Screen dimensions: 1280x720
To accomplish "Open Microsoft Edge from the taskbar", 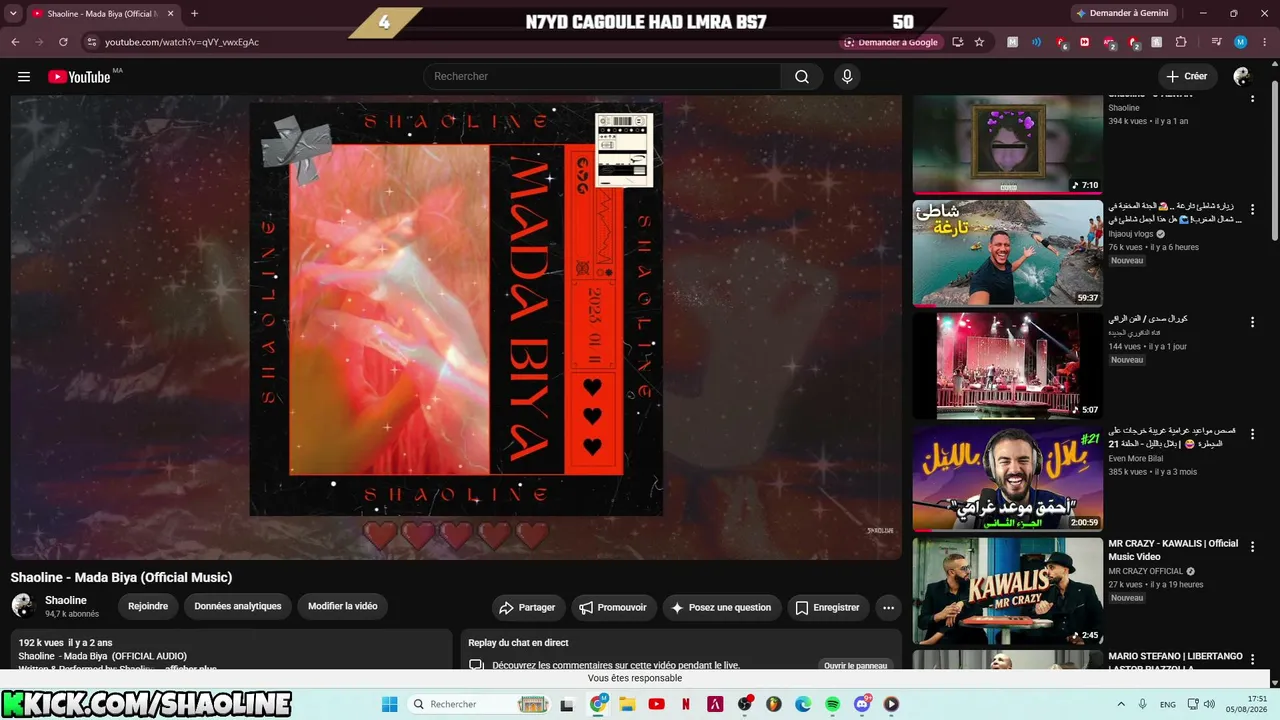I will (803, 704).
